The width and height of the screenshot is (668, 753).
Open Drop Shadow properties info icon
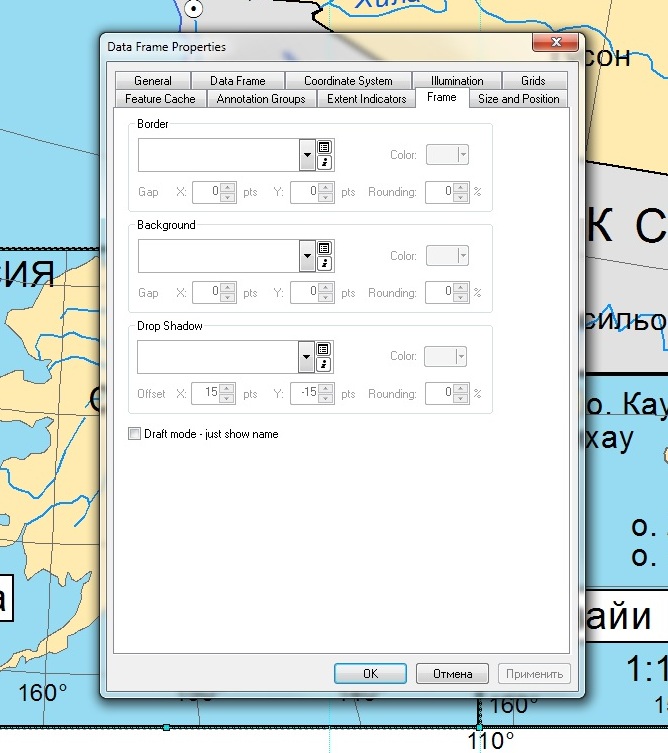tap(323, 364)
